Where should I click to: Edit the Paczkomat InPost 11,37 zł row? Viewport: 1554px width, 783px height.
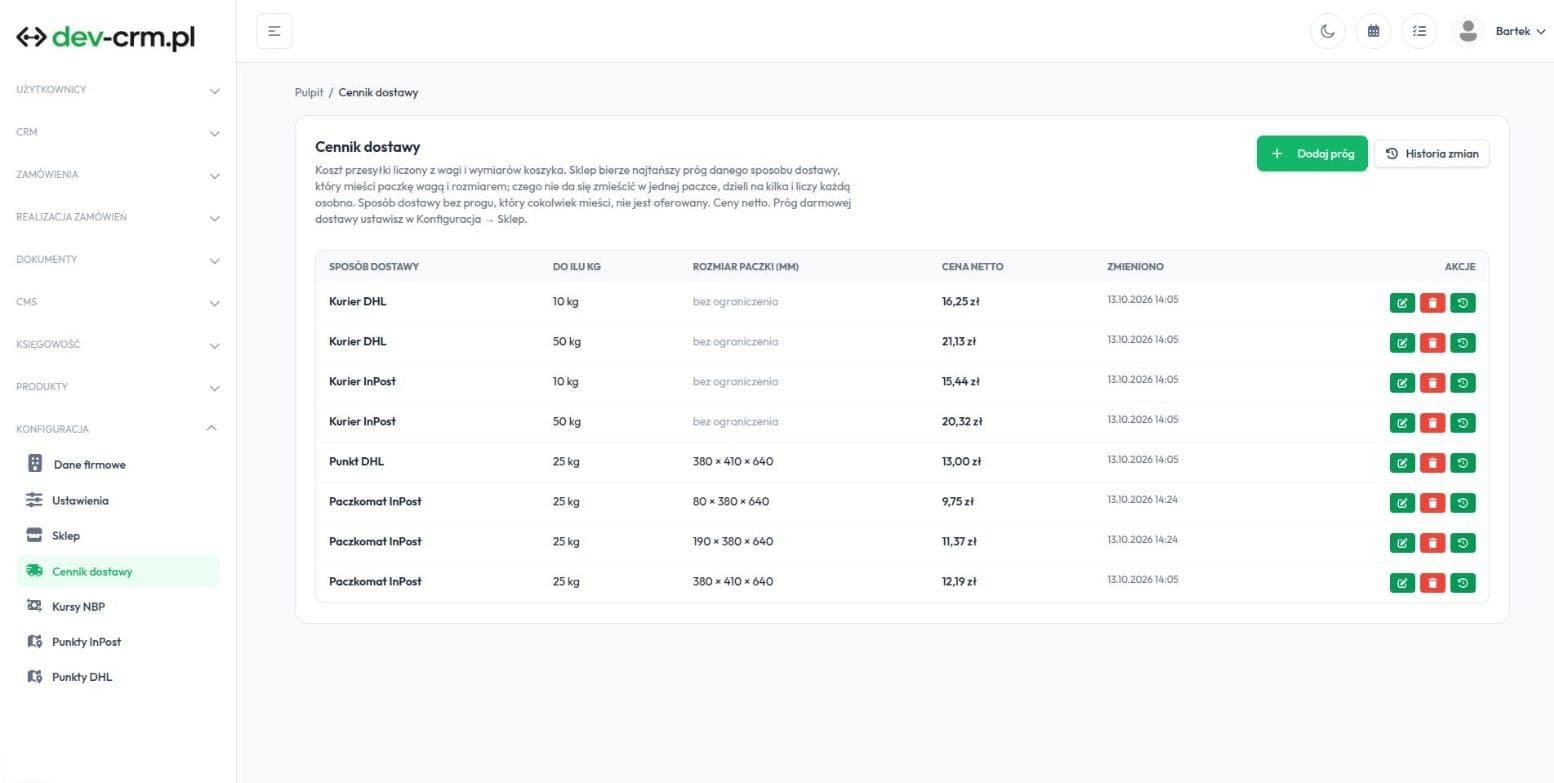click(x=1402, y=543)
